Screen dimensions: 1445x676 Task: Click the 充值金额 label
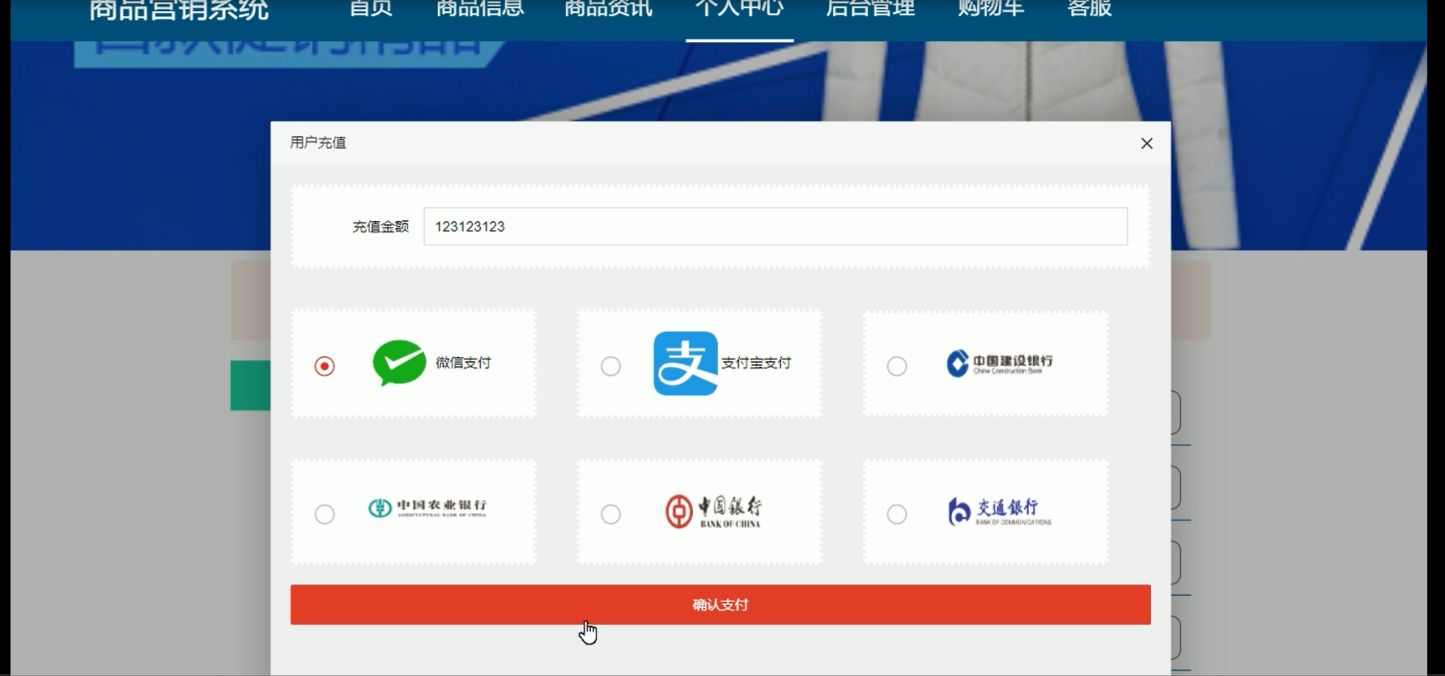pyautogui.click(x=380, y=227)
